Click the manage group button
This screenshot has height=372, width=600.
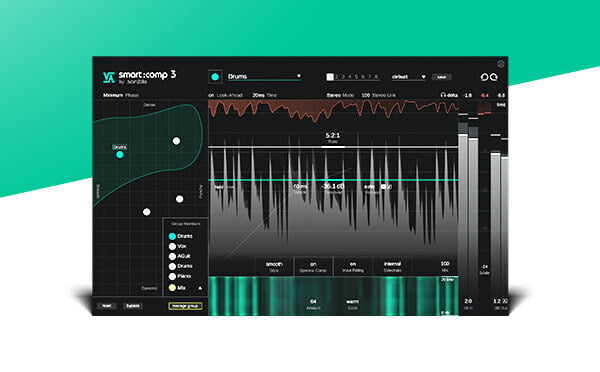[x=185, y=306]
